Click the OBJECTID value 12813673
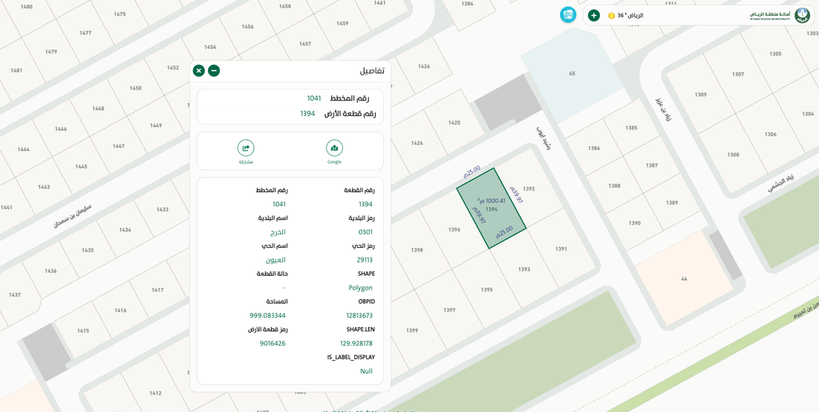The width and height of the screenshot is (819, 412). point(359,315)
